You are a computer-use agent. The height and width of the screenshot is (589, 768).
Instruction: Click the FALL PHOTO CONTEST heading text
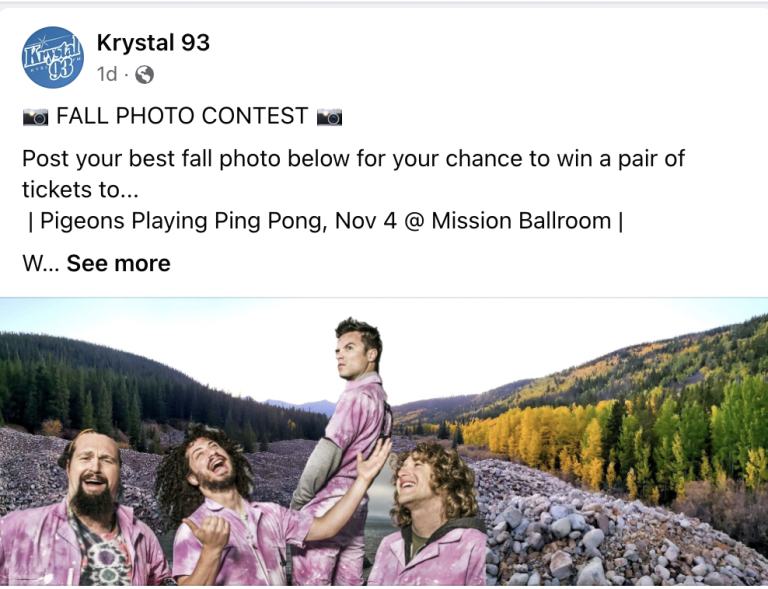(x=182, y=117)
